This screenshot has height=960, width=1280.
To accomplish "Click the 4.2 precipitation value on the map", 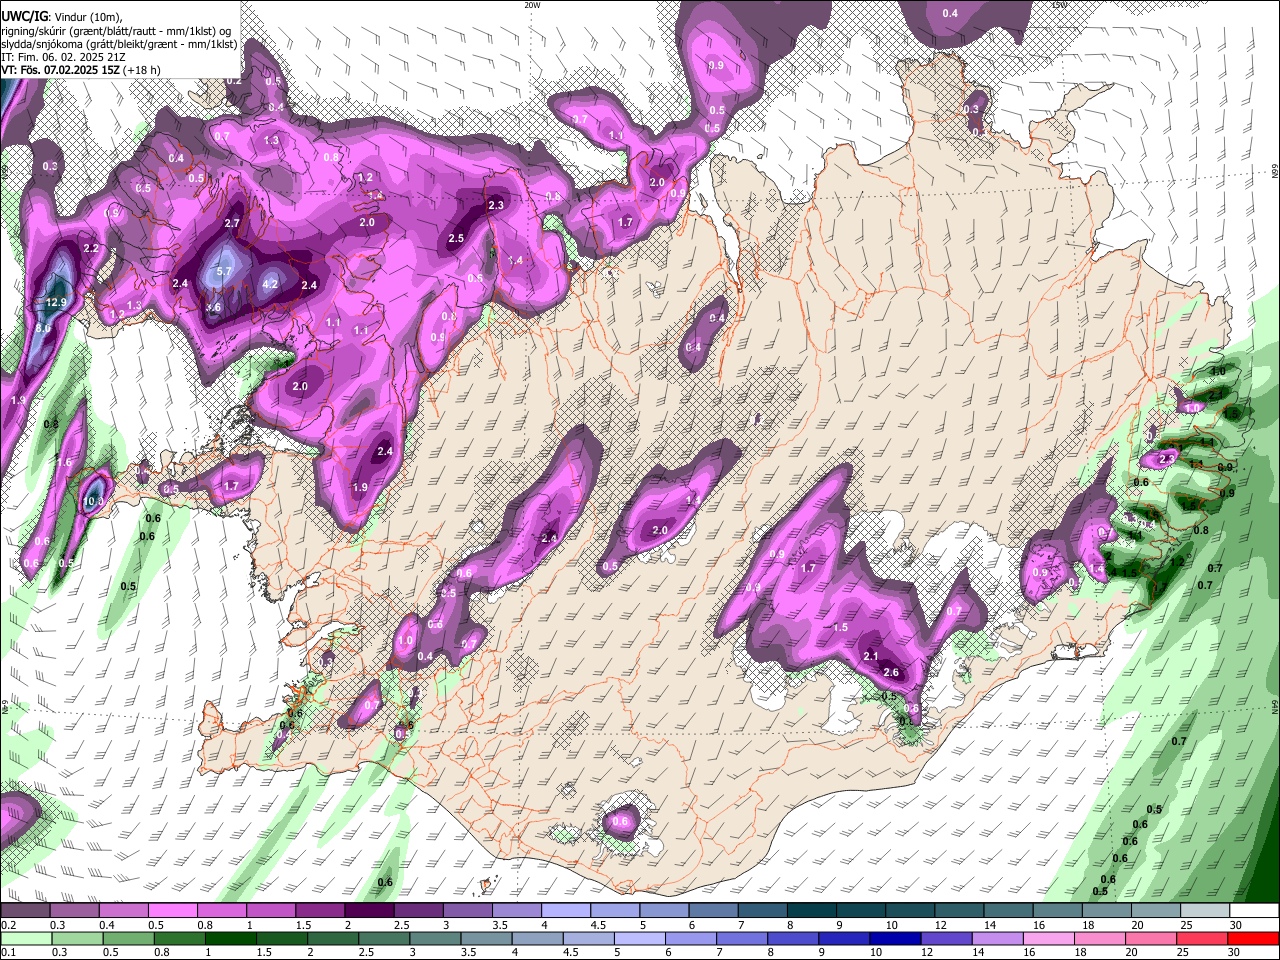I will click(x=270, y=284).
